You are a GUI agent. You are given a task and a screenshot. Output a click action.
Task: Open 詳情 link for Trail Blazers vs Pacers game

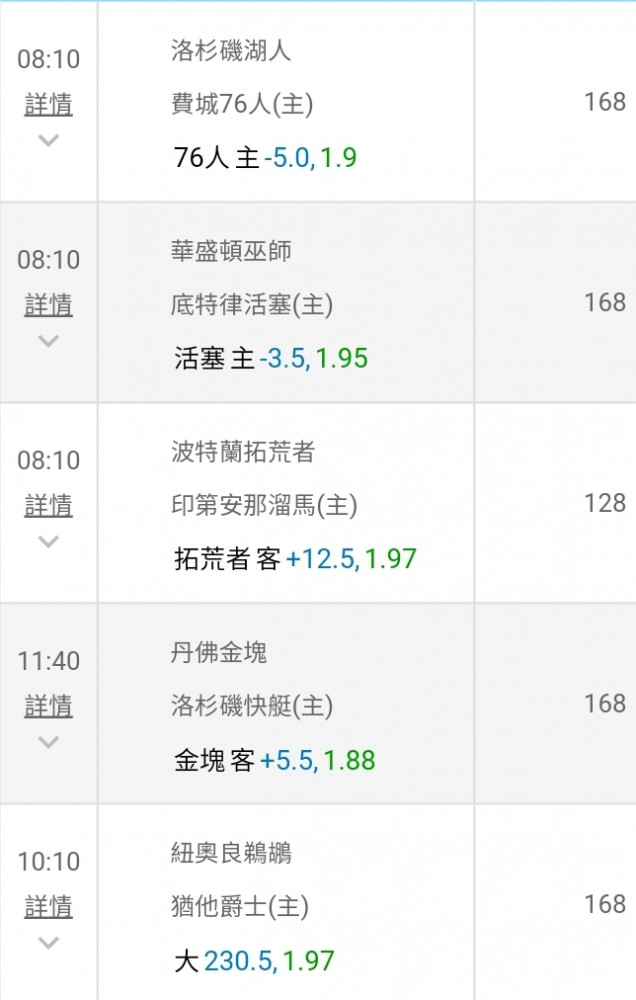48,505
